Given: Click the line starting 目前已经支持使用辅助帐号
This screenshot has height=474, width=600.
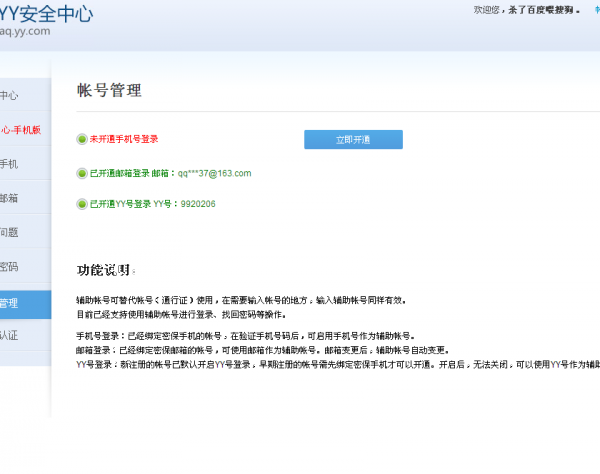Looking at the screenshot, I should (181, 314).
